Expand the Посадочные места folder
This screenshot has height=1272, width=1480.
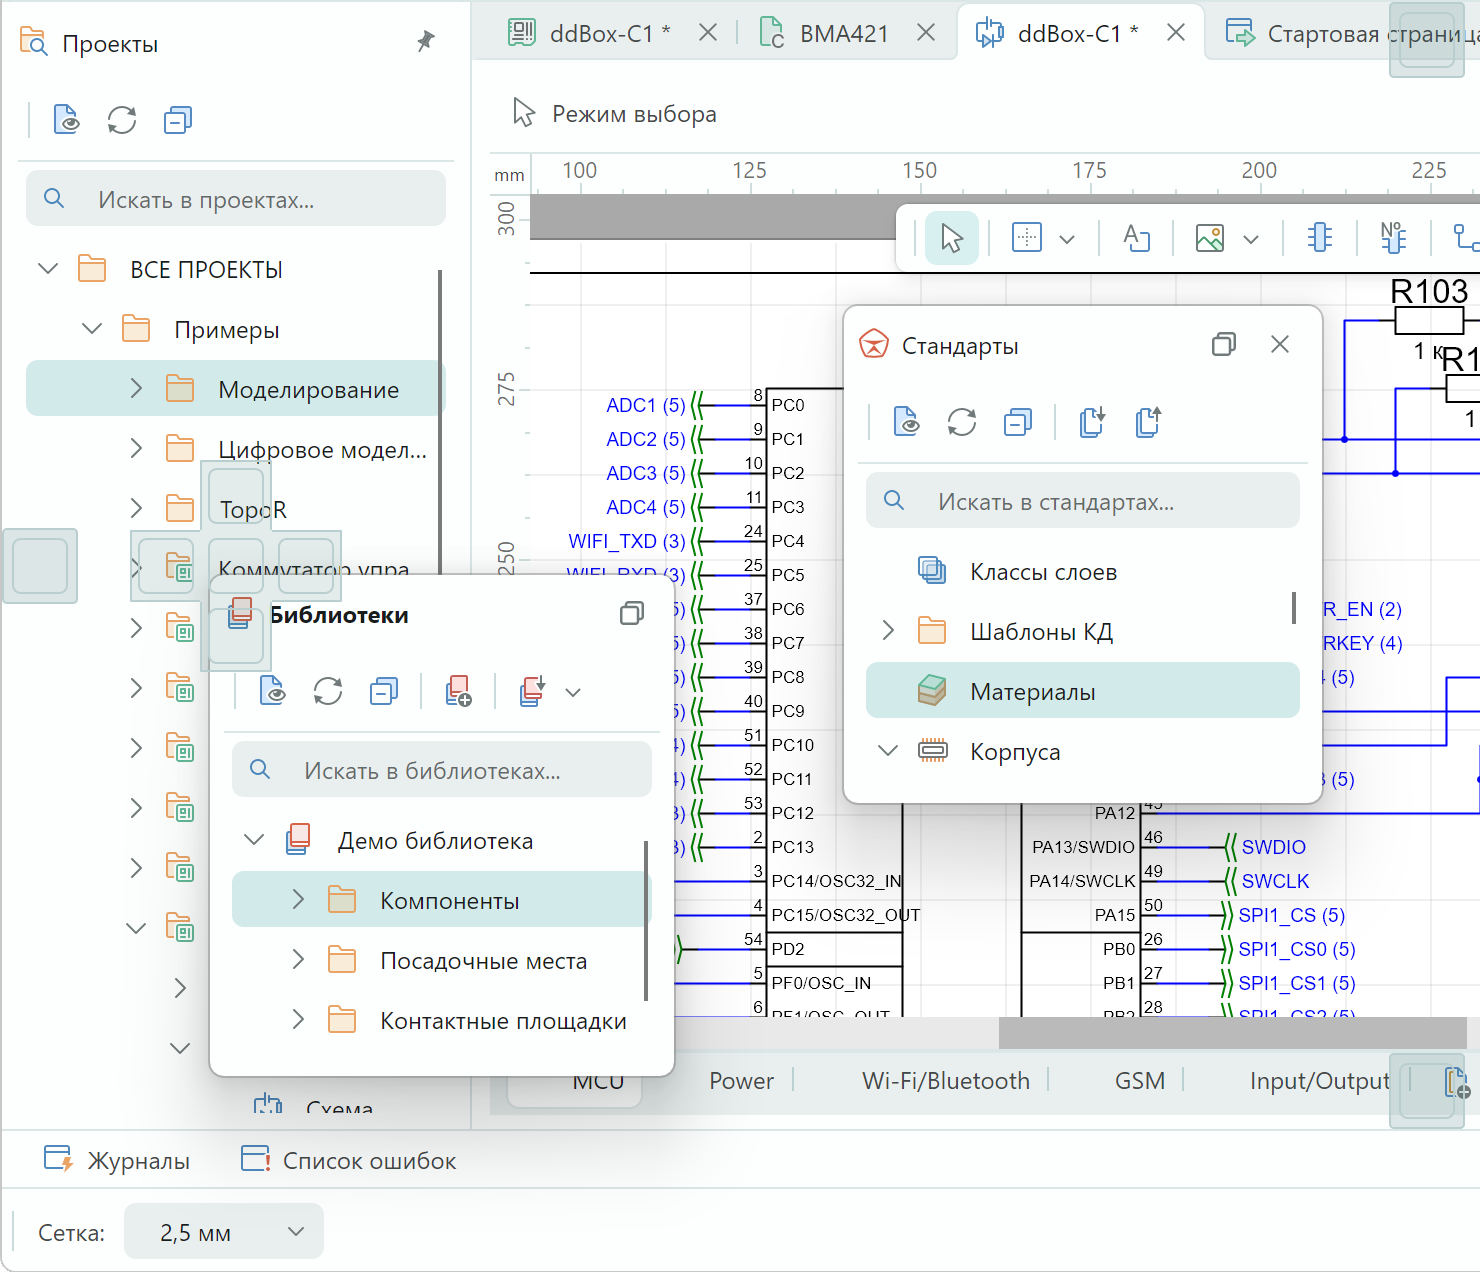(298, 959)
